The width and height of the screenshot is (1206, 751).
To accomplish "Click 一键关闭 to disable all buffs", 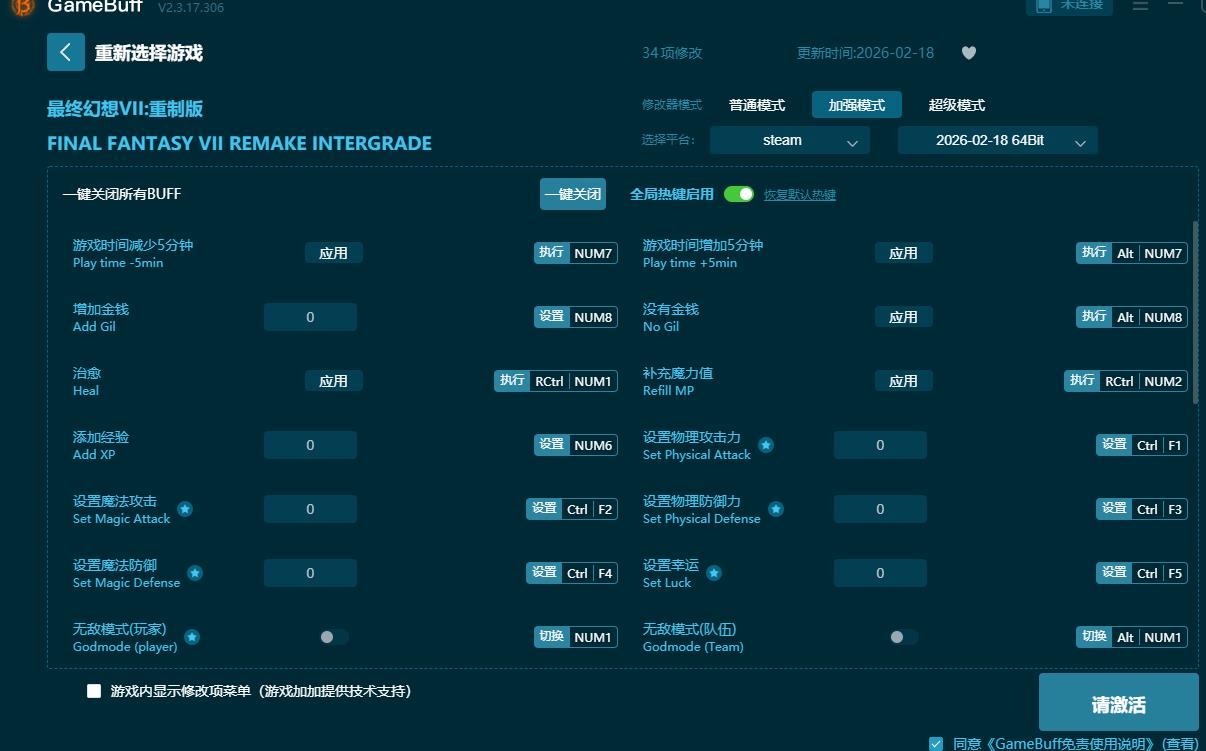I will click(572, 194).
